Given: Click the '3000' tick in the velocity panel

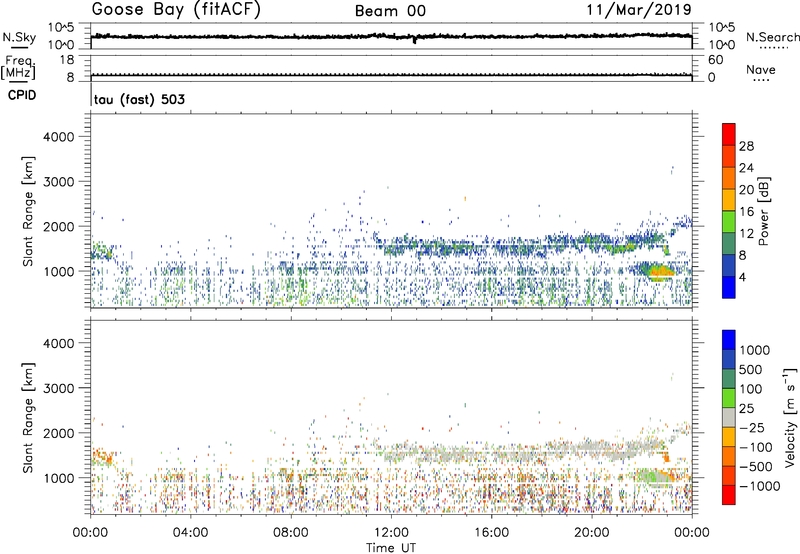Looking at the screenshot, I should tap(59, 388).
